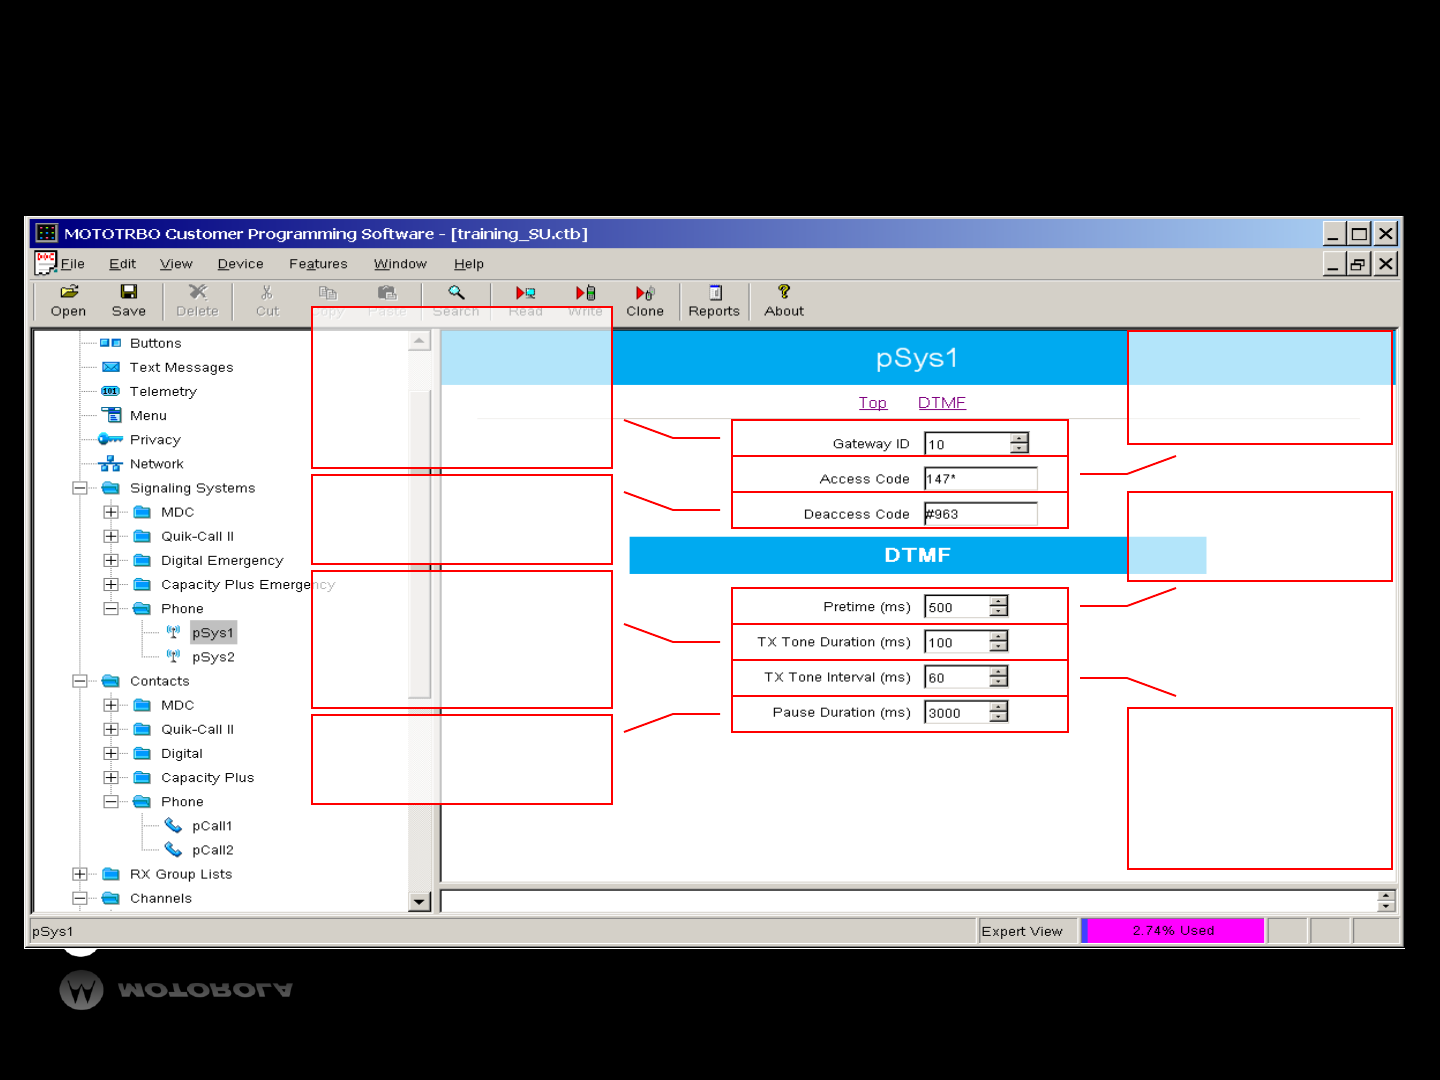This screenshot has width=1440, height=1080.
Task: Expand the RX Group Lists folder
Action: click(x=80, y=874)
